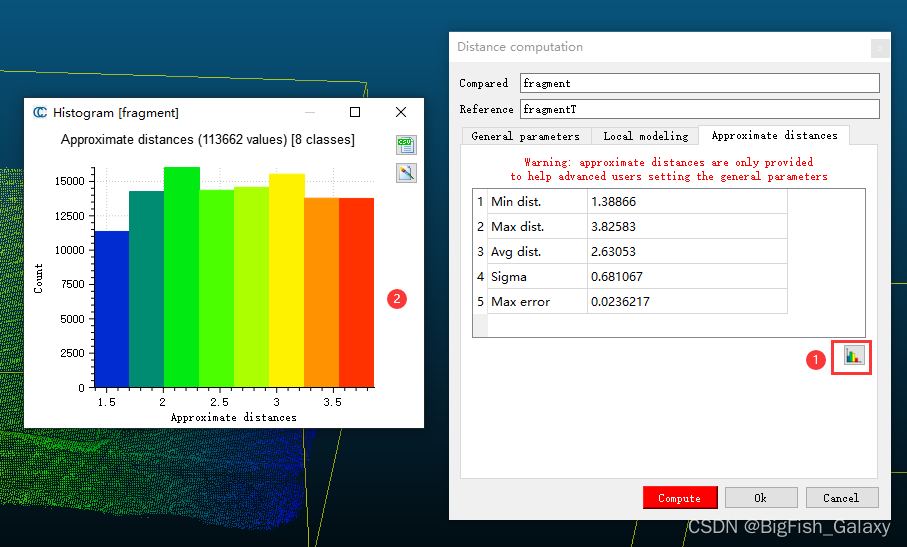Viewport: 907px width, 547px height.
Task: Select the Min dist. label cell
Action: point(537,202)
